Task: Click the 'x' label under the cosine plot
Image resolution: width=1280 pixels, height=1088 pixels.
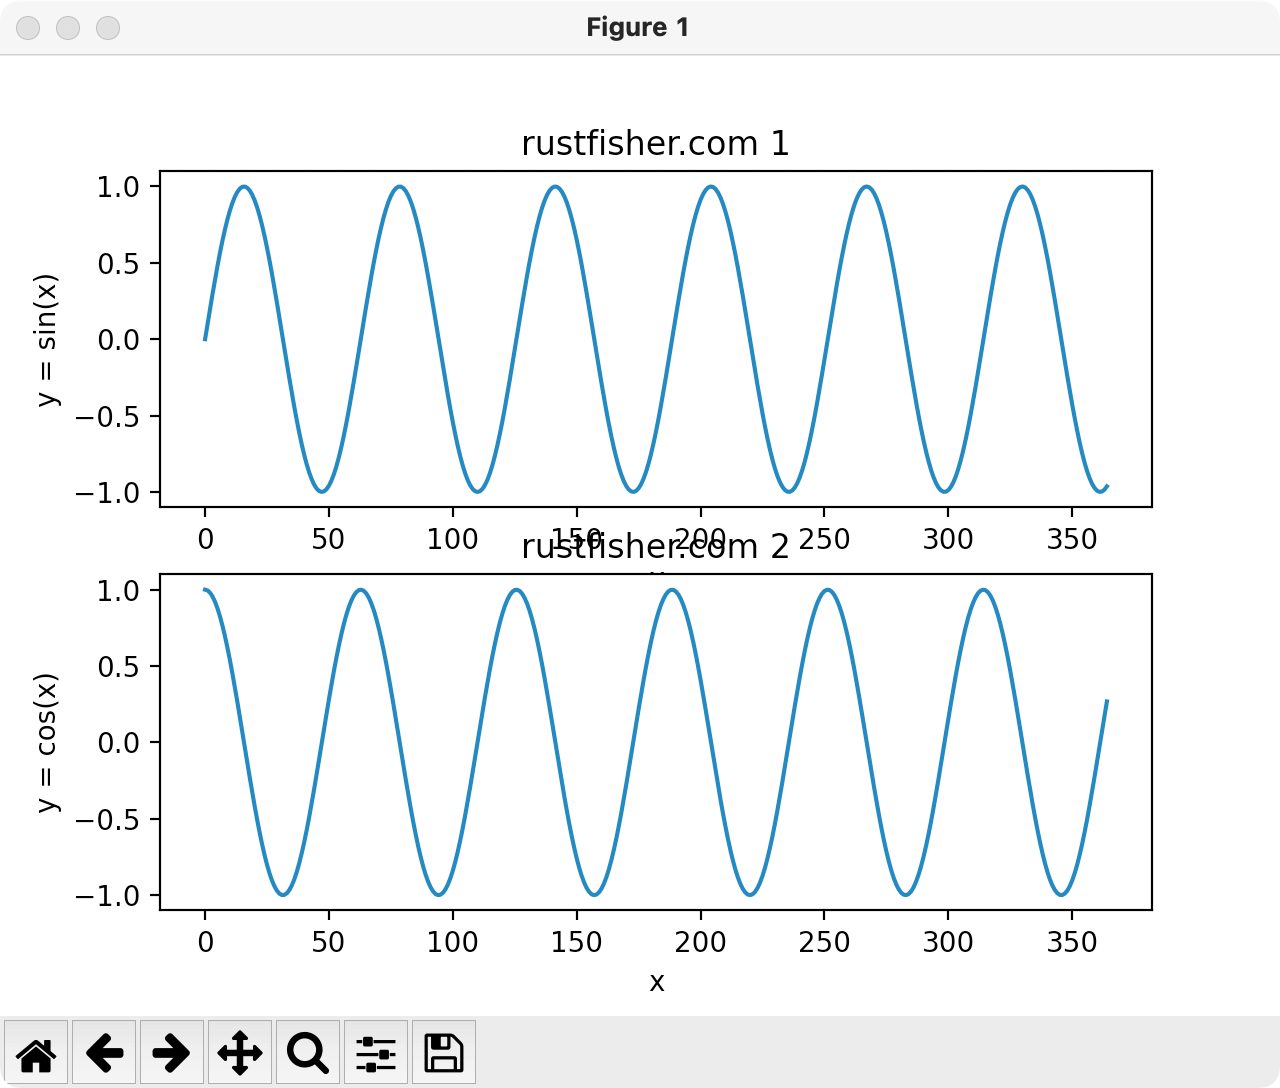Action: coord(657,982)
